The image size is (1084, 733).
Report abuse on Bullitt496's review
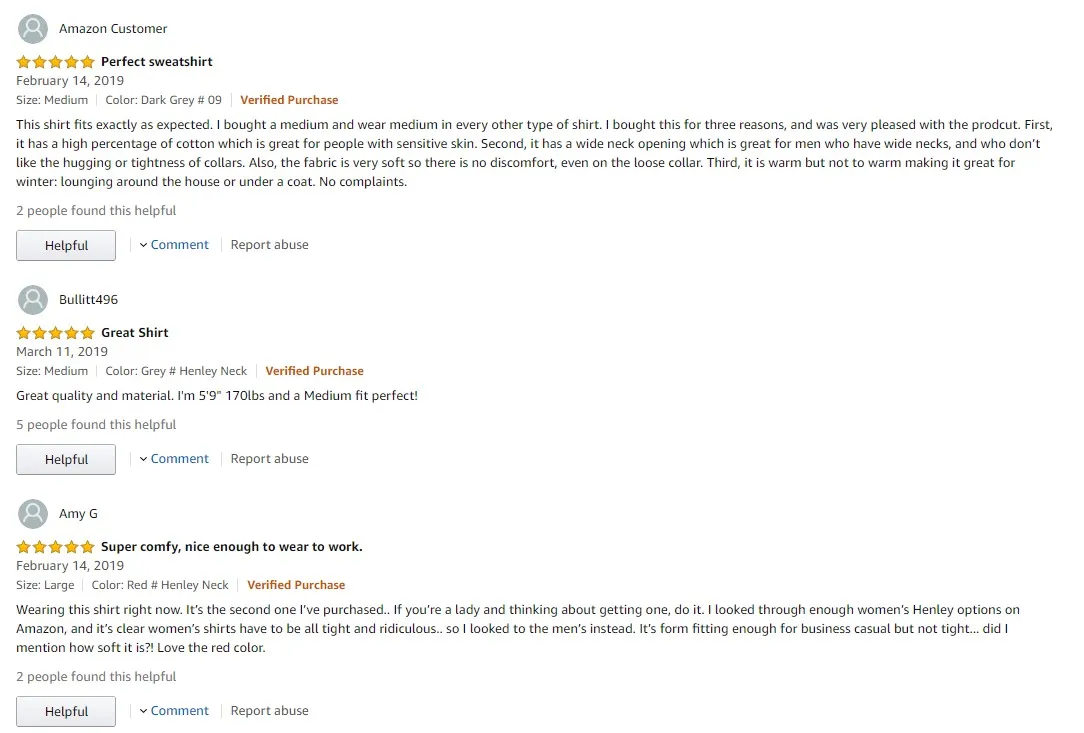[269, 459]
